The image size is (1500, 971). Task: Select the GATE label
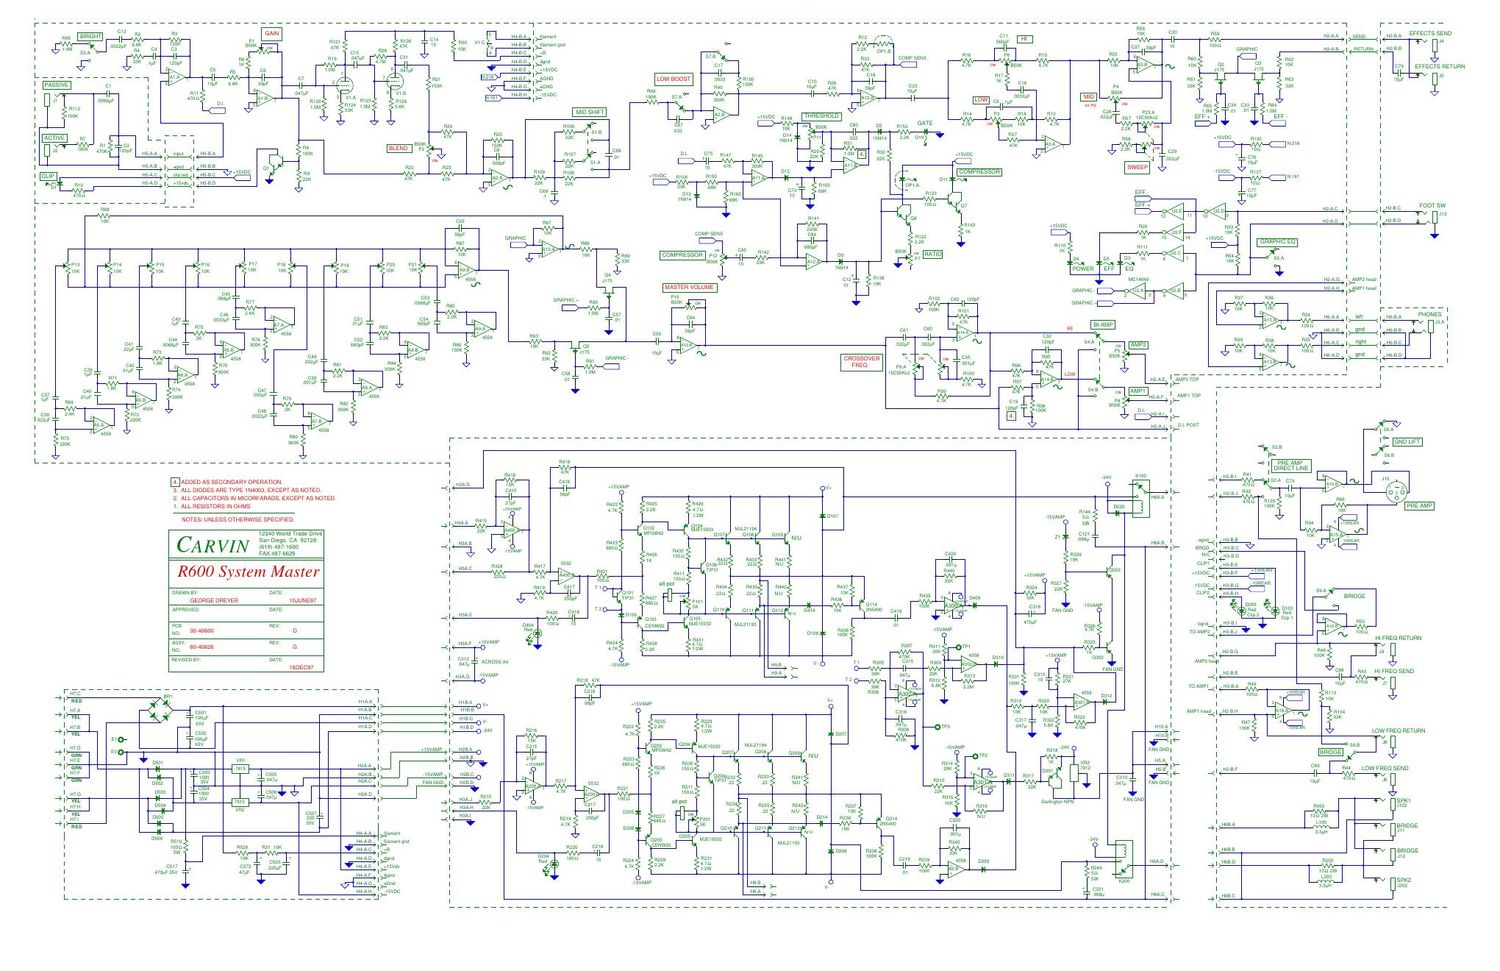925,124
